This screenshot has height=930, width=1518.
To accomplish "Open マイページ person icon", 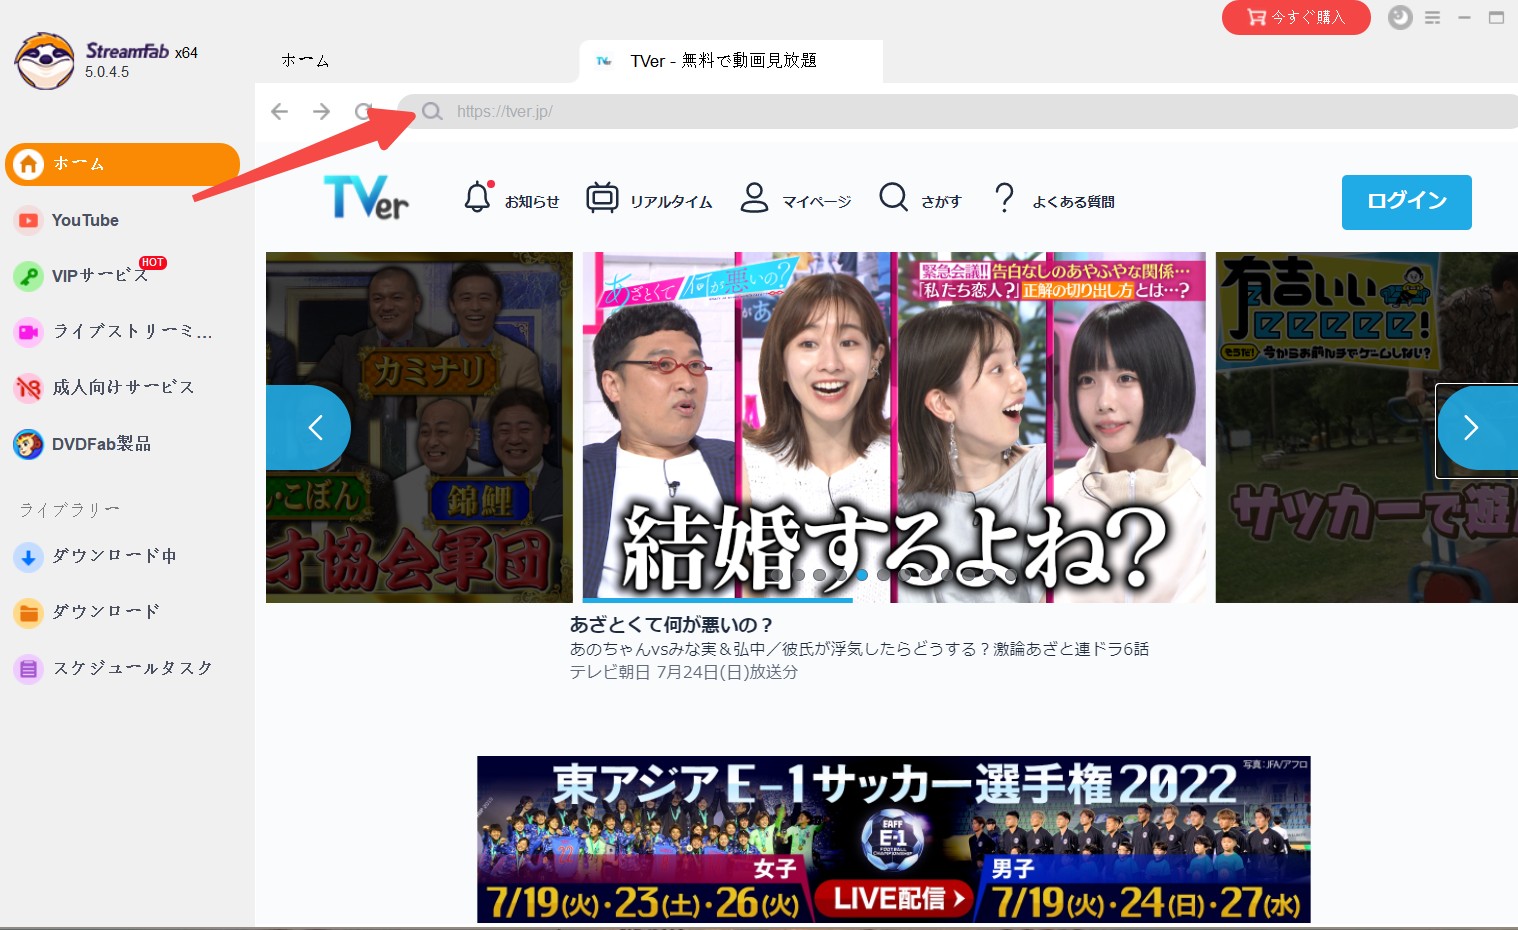I will point(754,198).
